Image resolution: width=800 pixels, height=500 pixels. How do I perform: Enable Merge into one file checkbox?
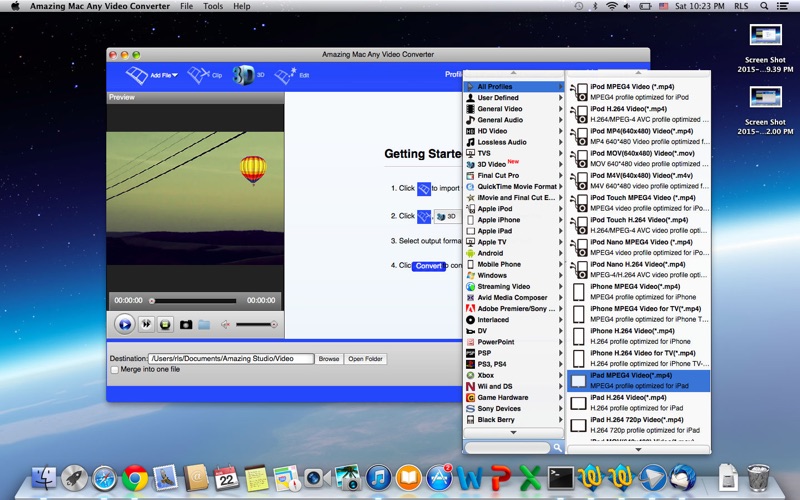click(x=114, y=369)
